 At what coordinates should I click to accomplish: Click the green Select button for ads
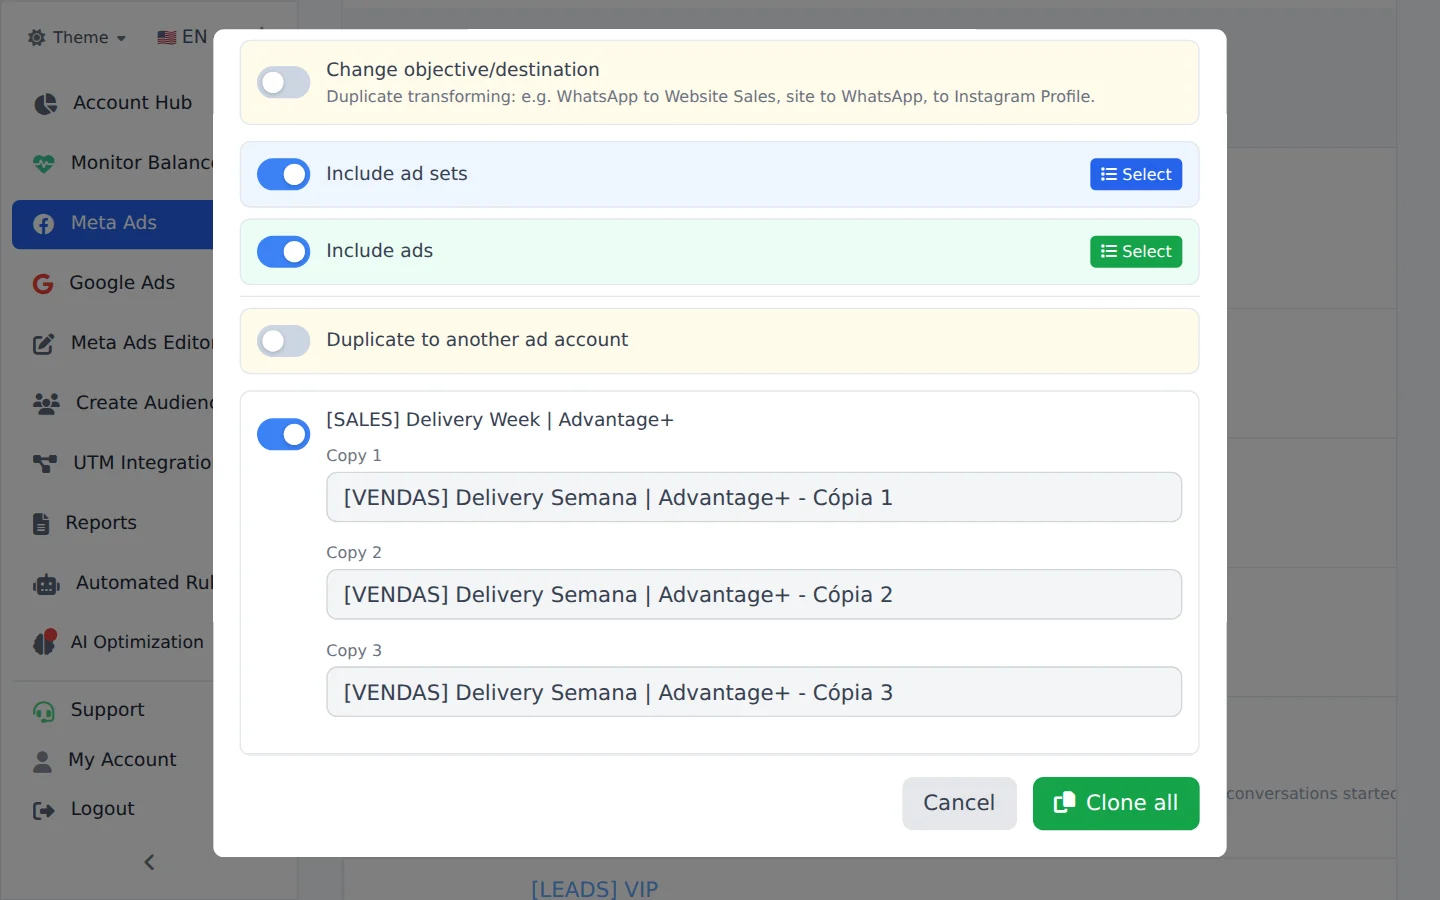(x=1136, y=251)
